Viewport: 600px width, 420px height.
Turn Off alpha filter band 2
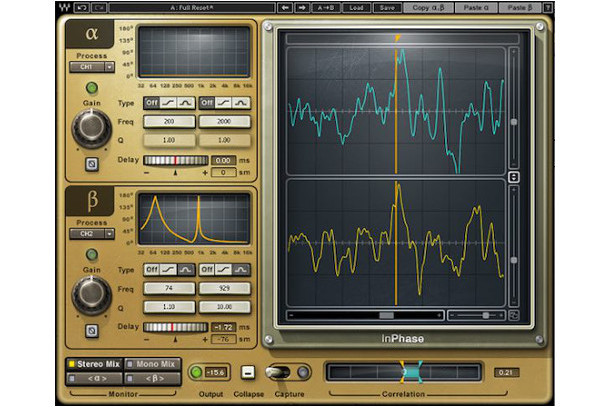(207, 103)
